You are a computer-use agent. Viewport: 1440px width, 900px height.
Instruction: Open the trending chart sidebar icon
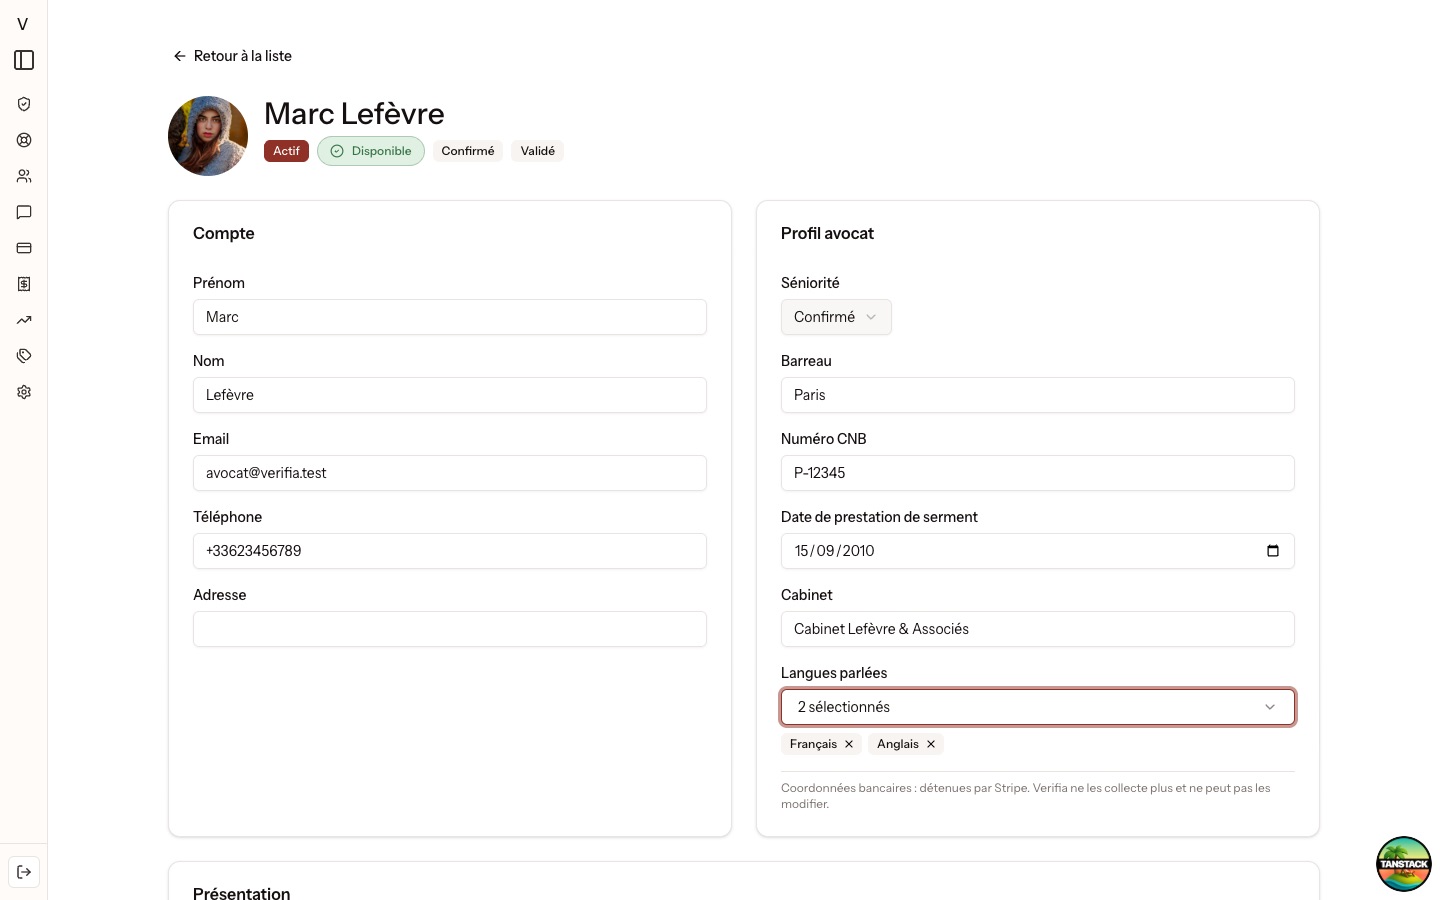pyautogui.click(x=24, y=320)
